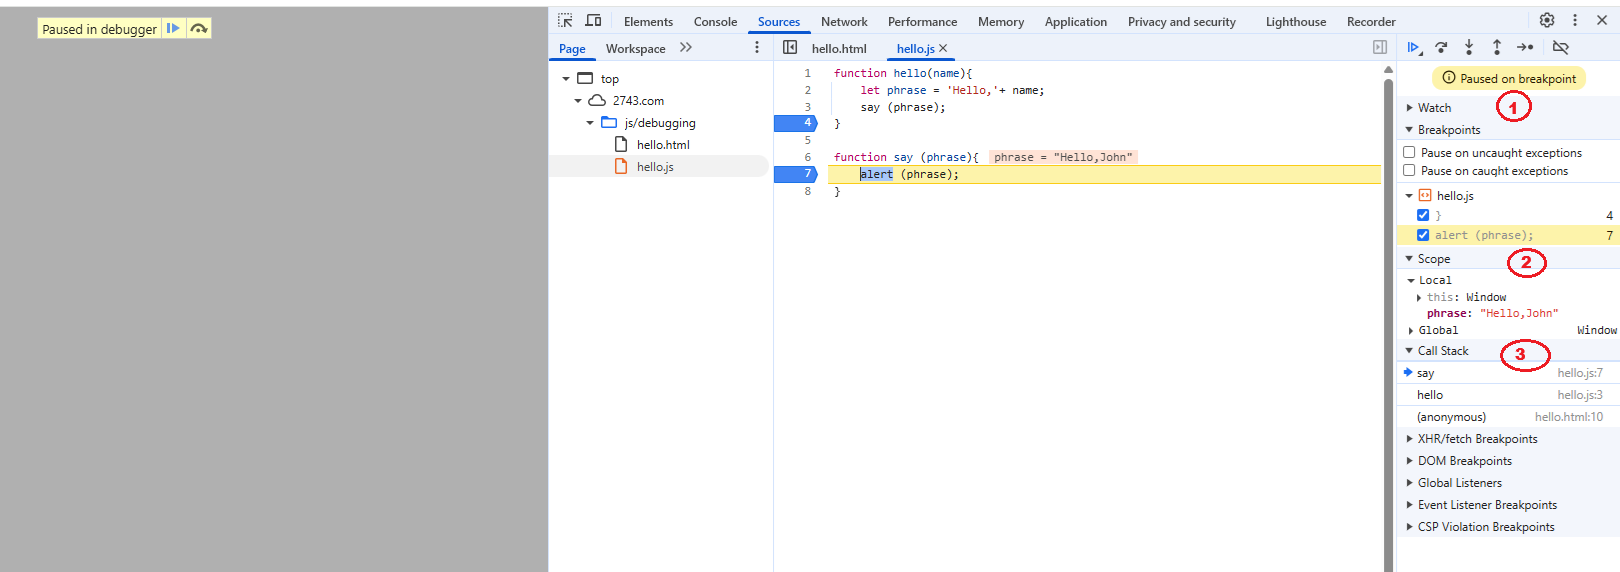
Task: Open the Application panel
Action: point(1076,21)
